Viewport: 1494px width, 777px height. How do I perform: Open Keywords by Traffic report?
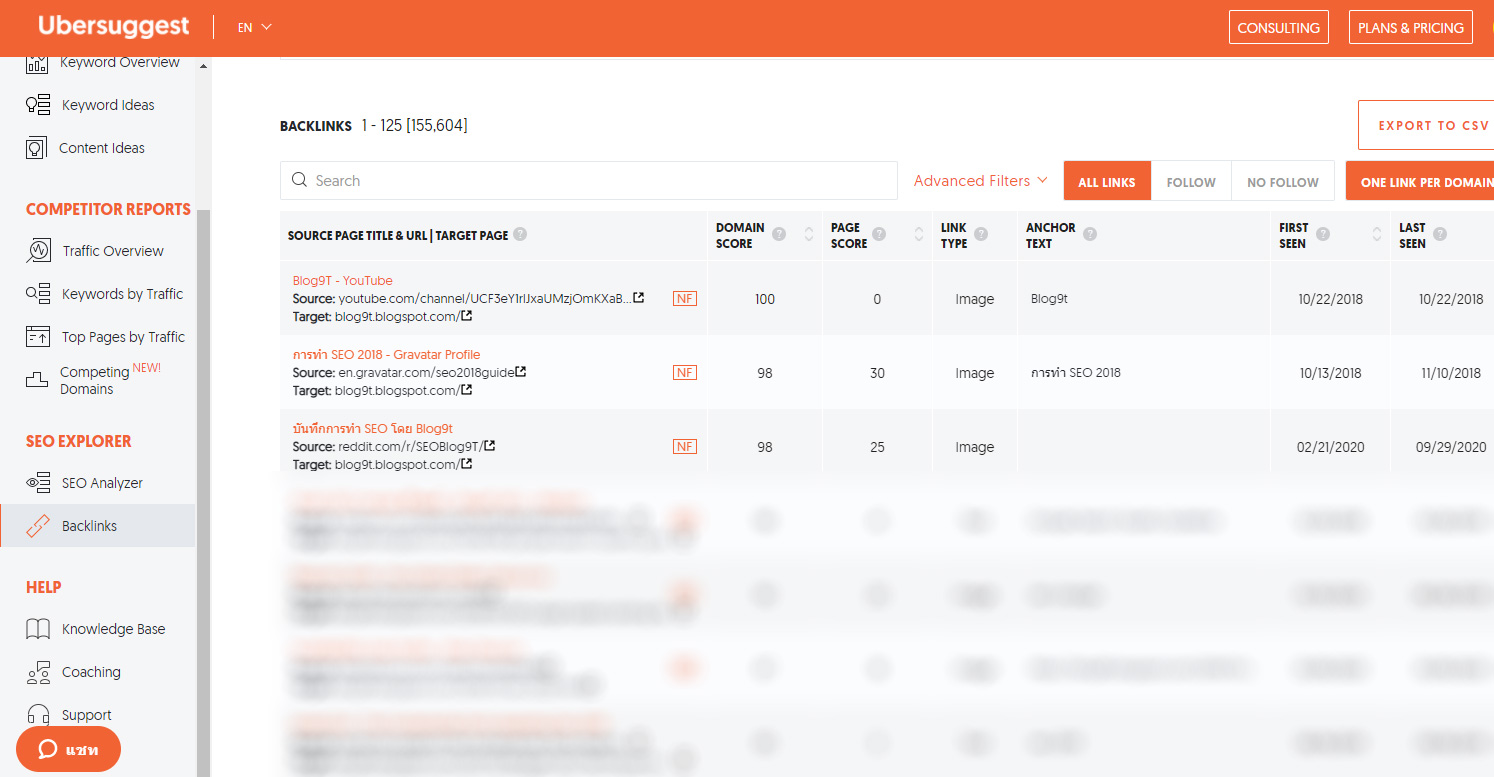pyautogui.click(x=122, y=294)
